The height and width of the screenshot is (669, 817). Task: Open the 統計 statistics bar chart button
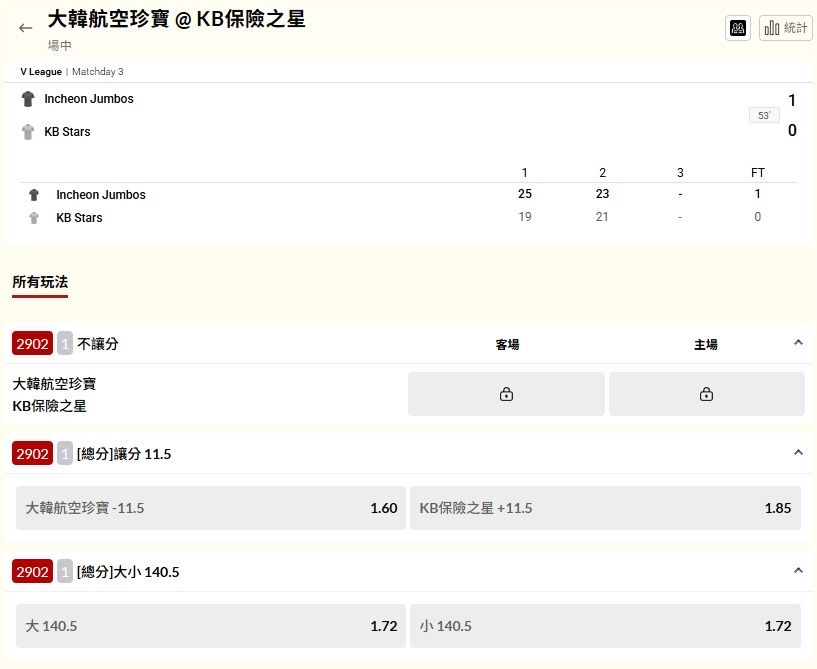(x=785, y=28)
